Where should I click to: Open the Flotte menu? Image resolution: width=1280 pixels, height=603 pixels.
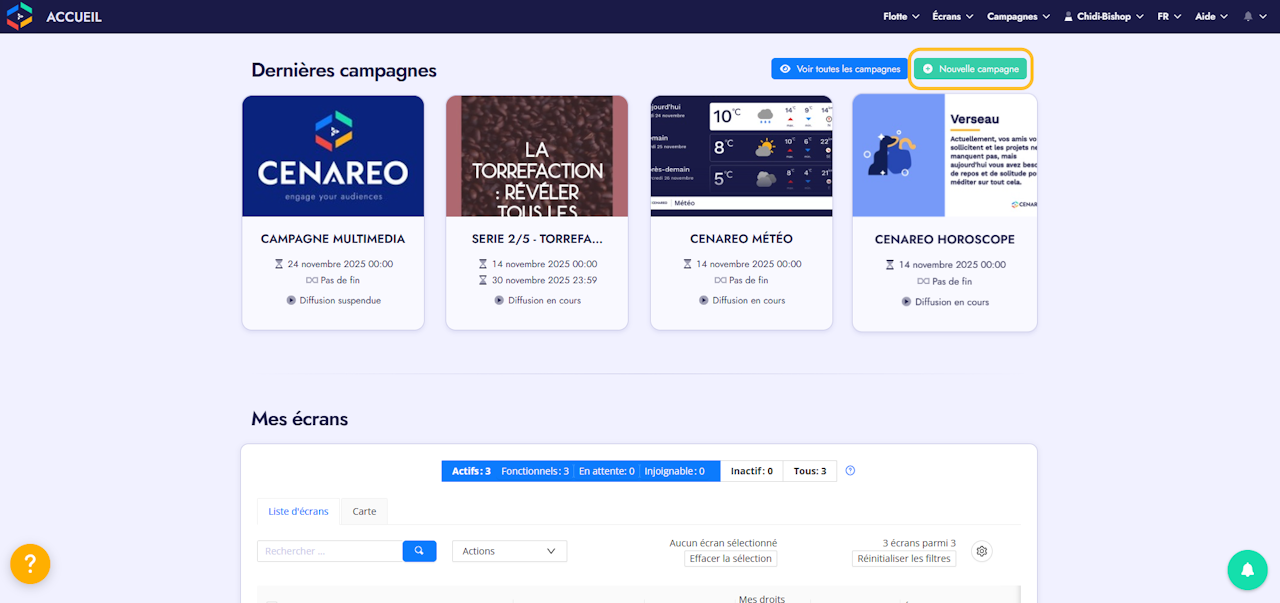(901, 17)
